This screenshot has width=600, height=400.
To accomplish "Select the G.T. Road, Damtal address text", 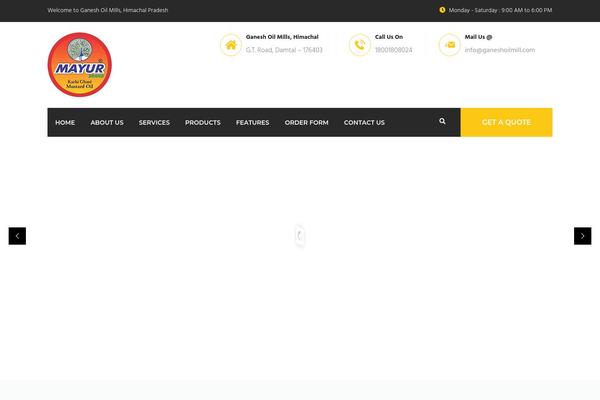I will tap(284, 50).
